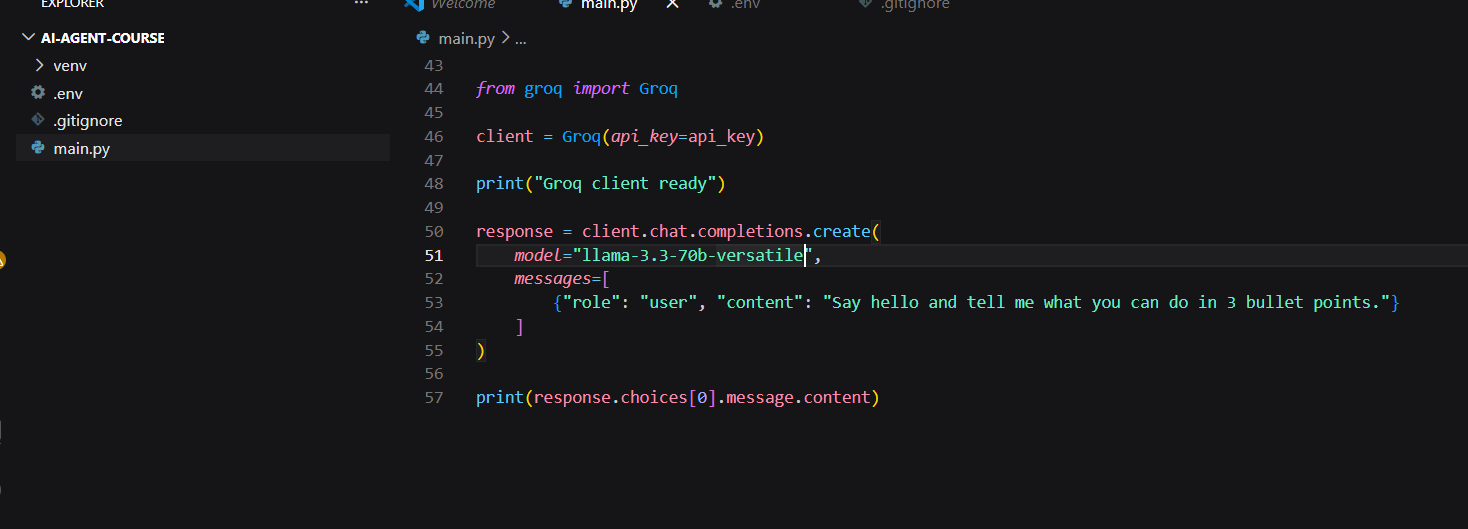The image size is (1468, 529).
Task: Click the 'from' keyword on line 44
Action: click(495, 89)
